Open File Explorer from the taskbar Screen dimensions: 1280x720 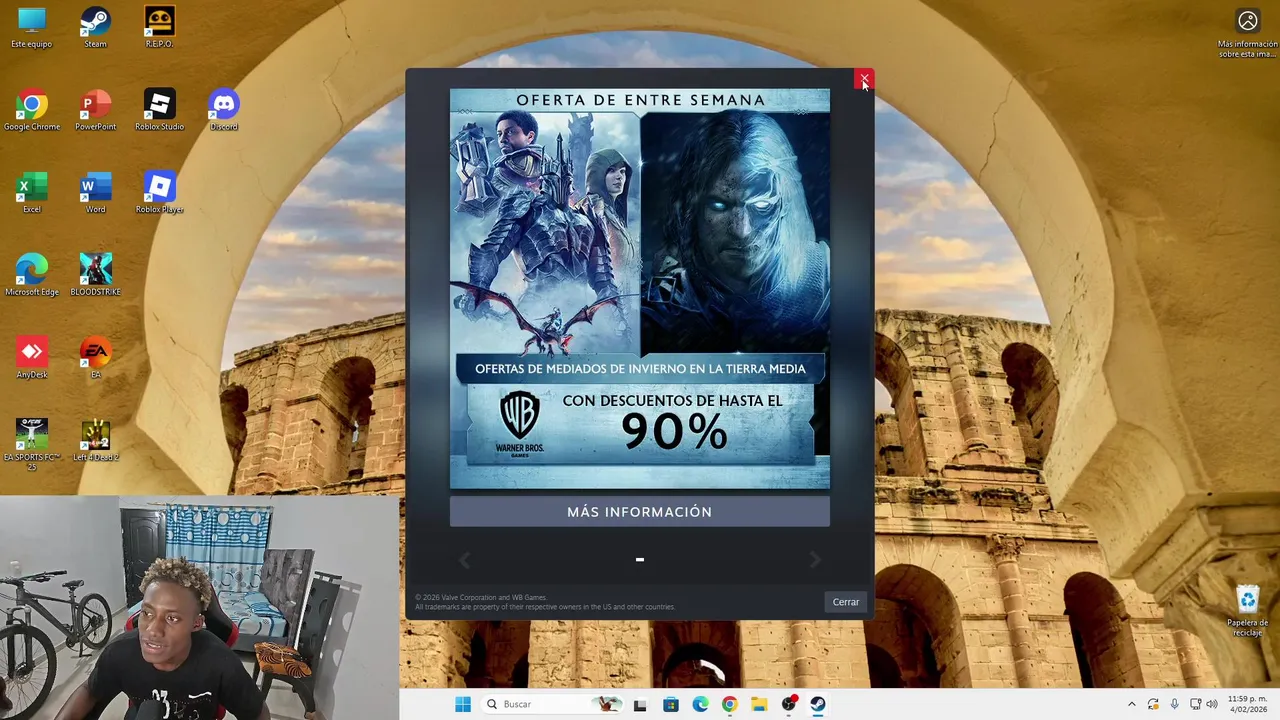click(759, 704)
